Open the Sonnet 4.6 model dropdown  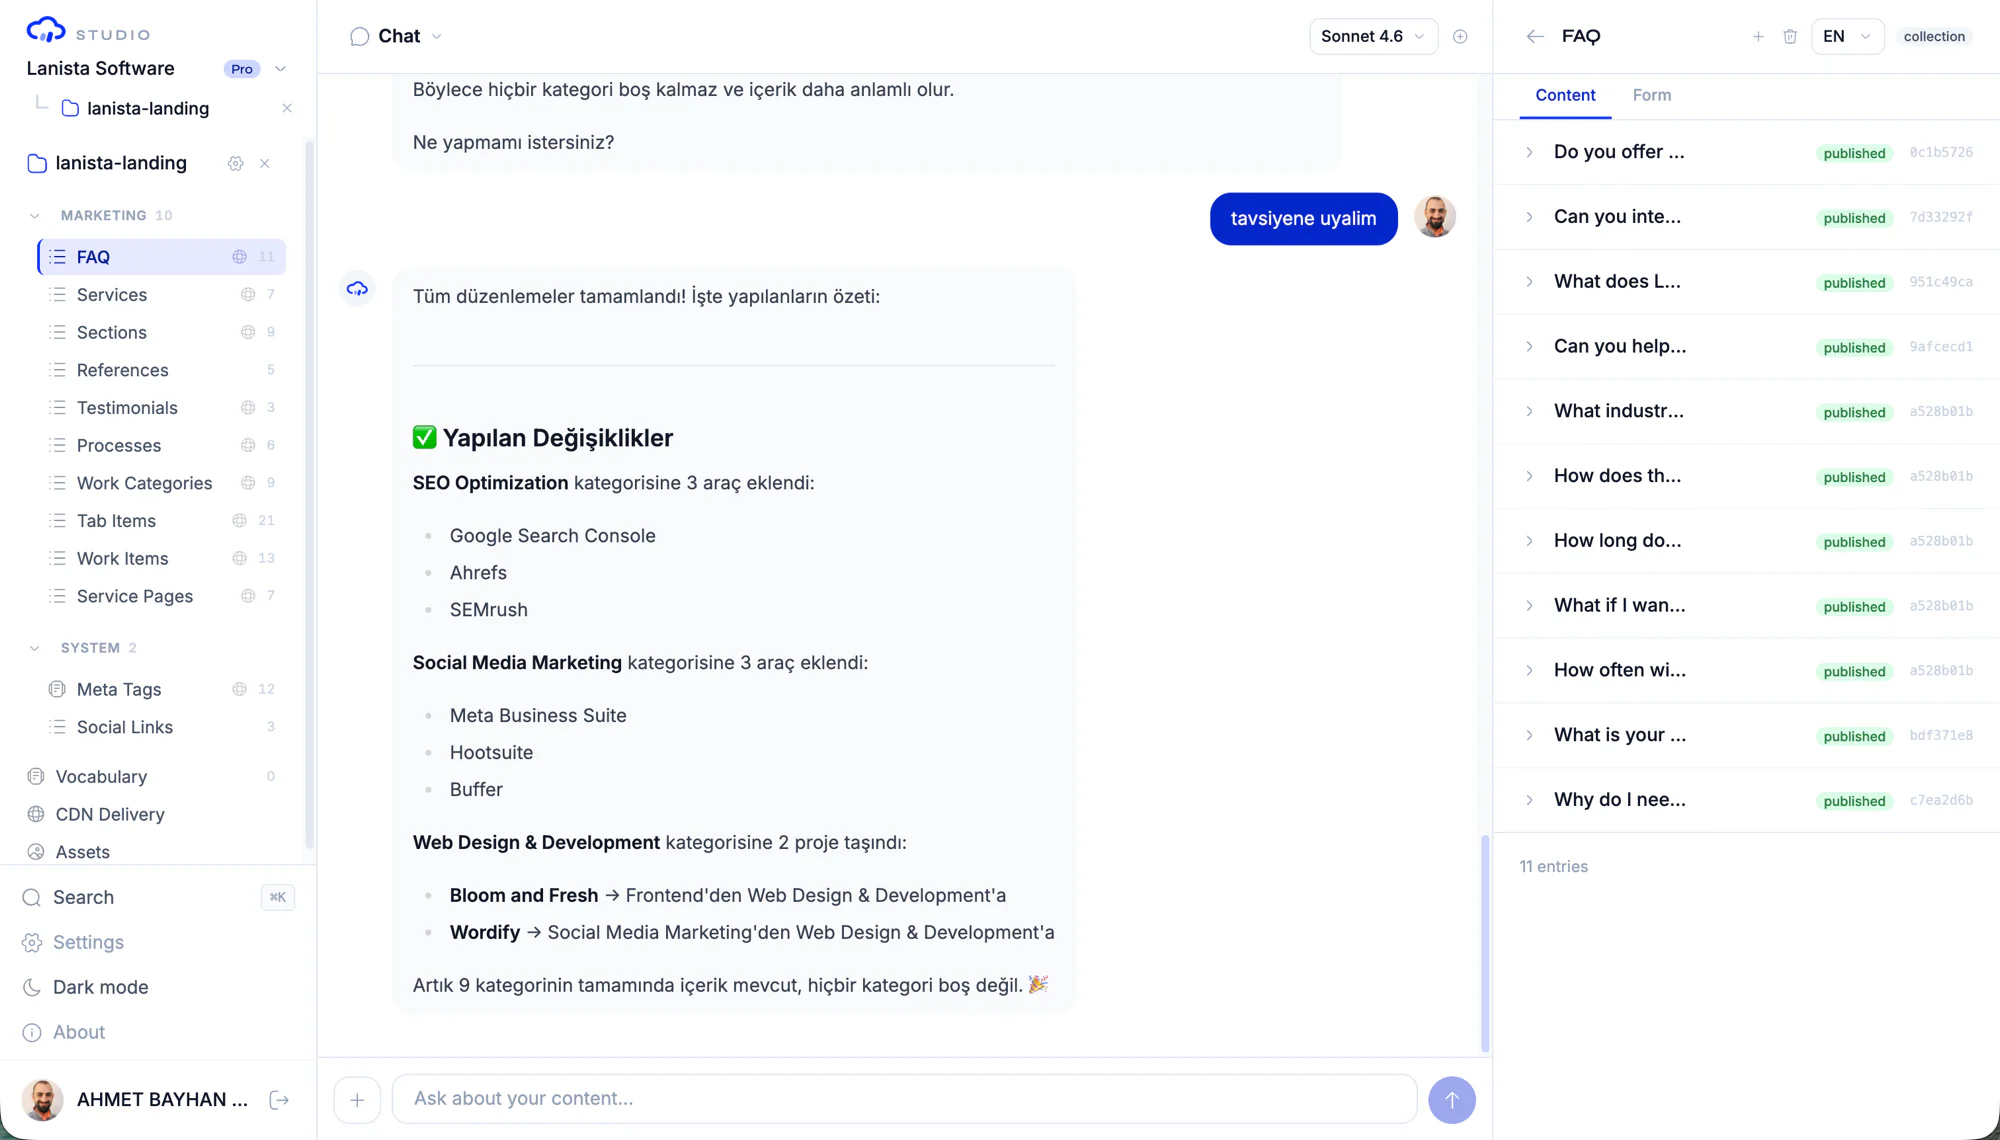[1373, 37]
